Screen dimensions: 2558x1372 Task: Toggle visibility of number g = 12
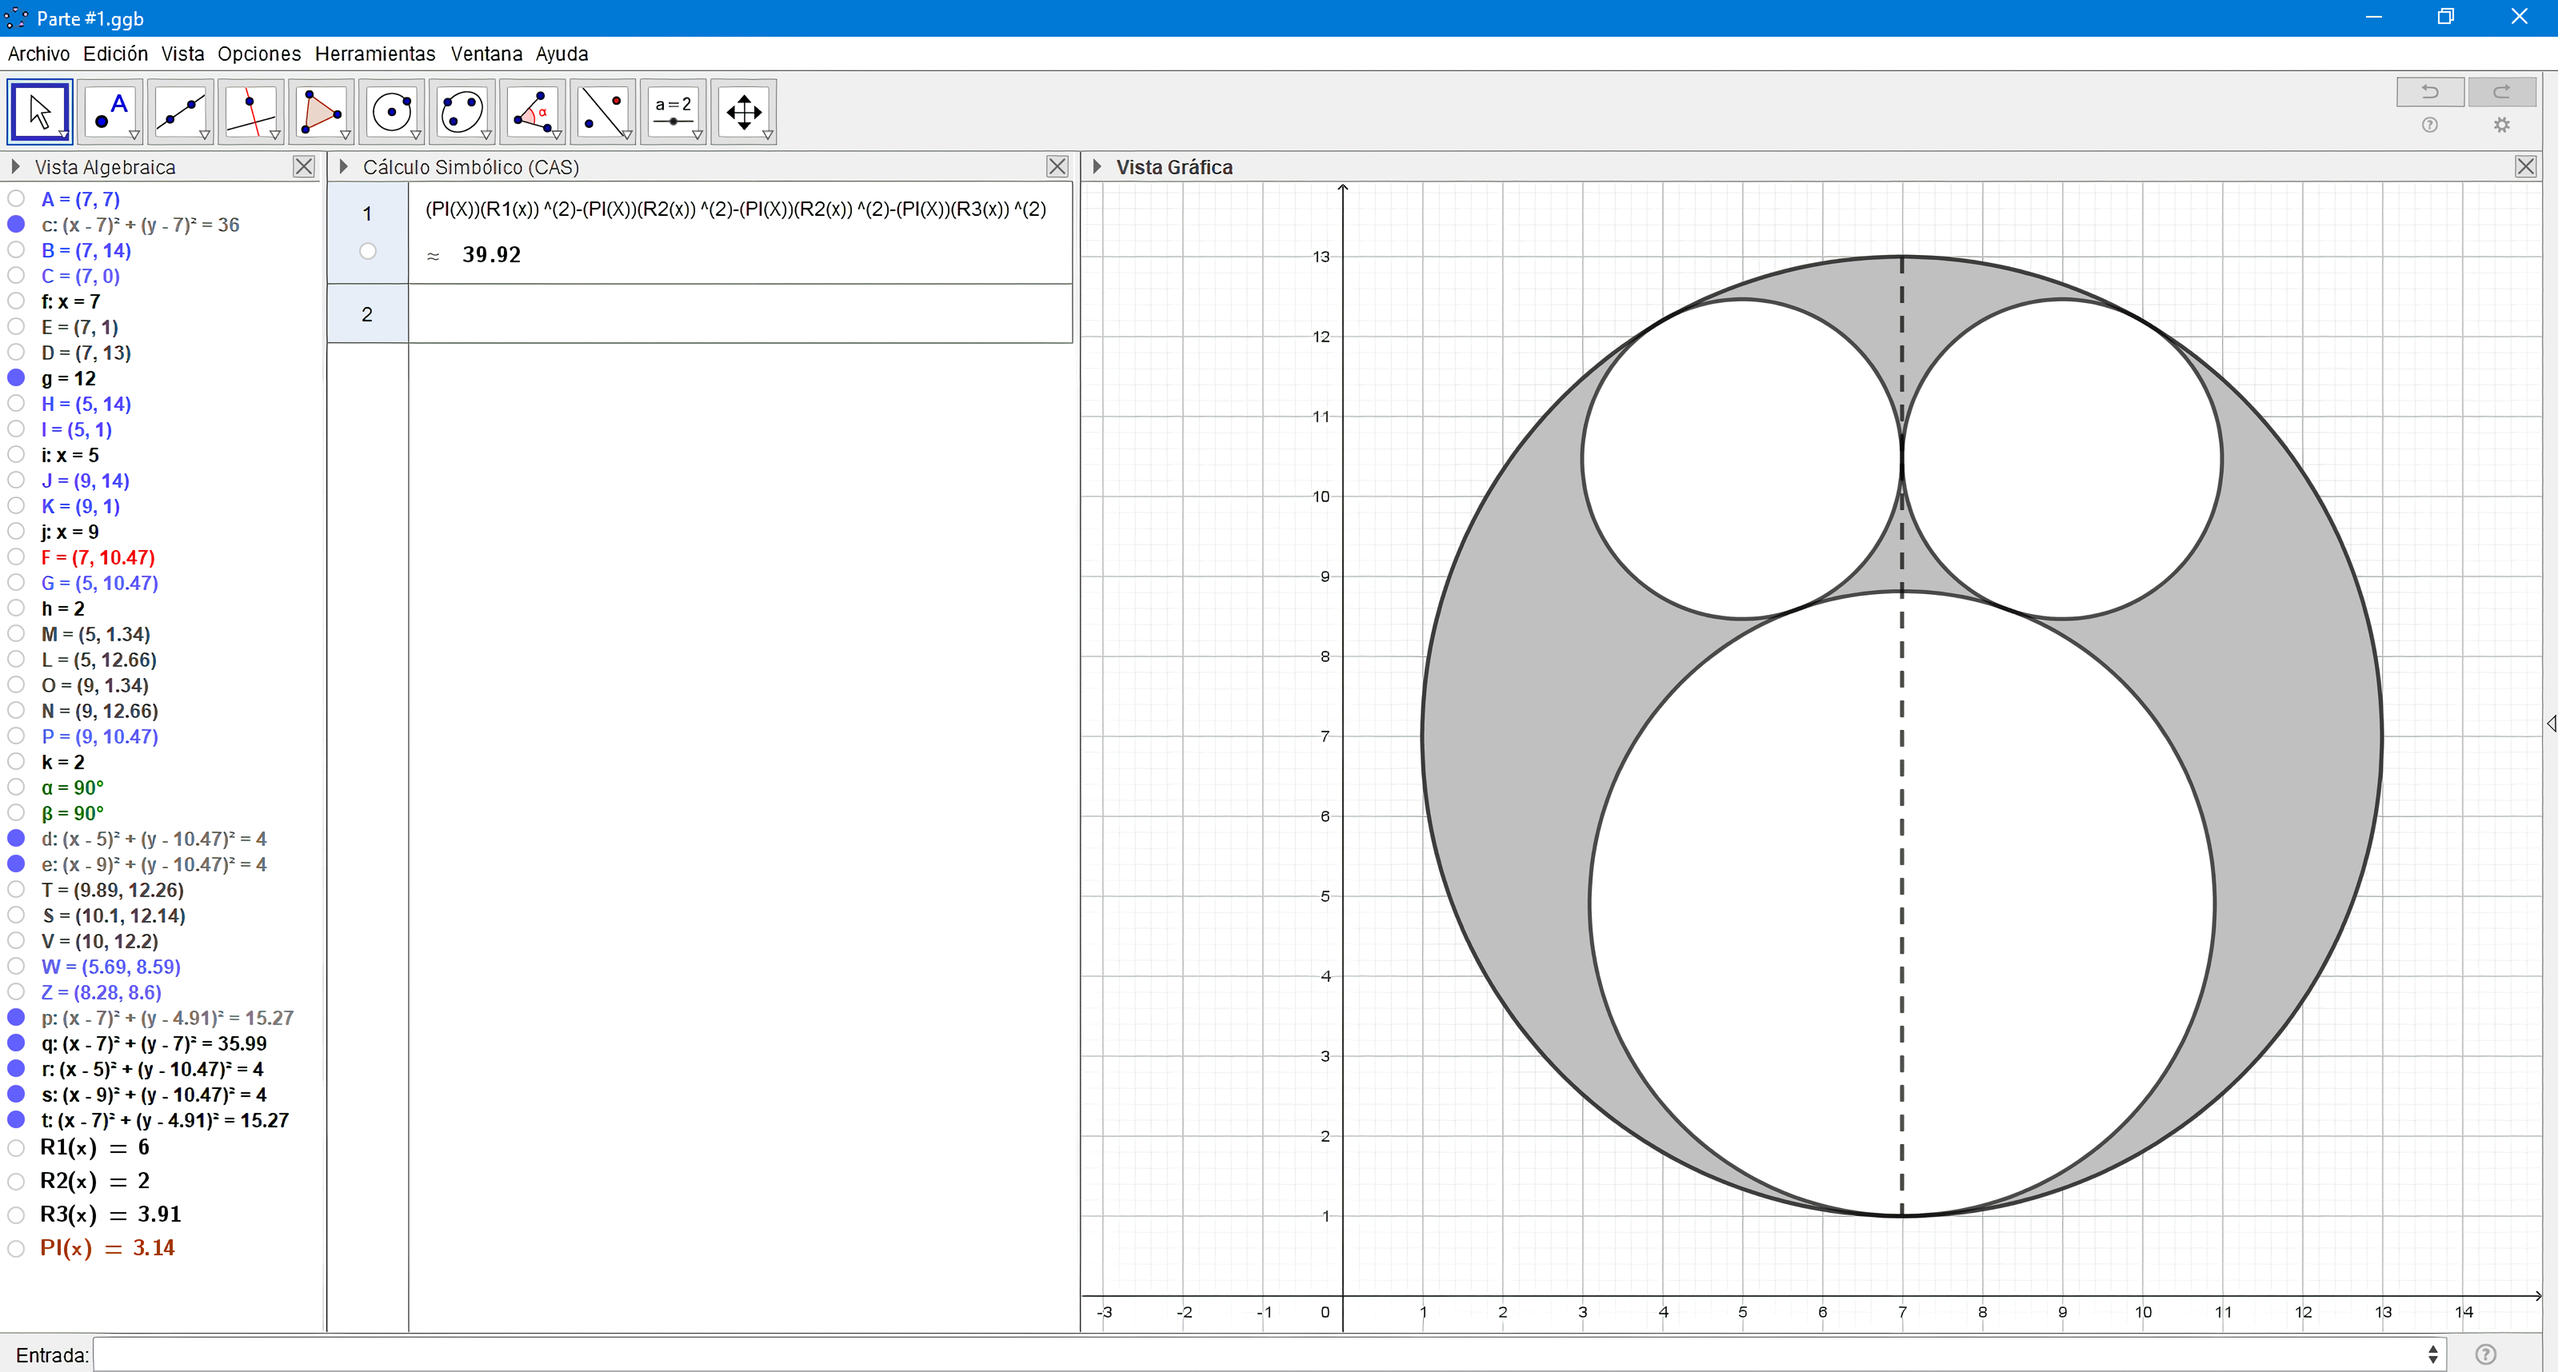(x=16, y=378)
